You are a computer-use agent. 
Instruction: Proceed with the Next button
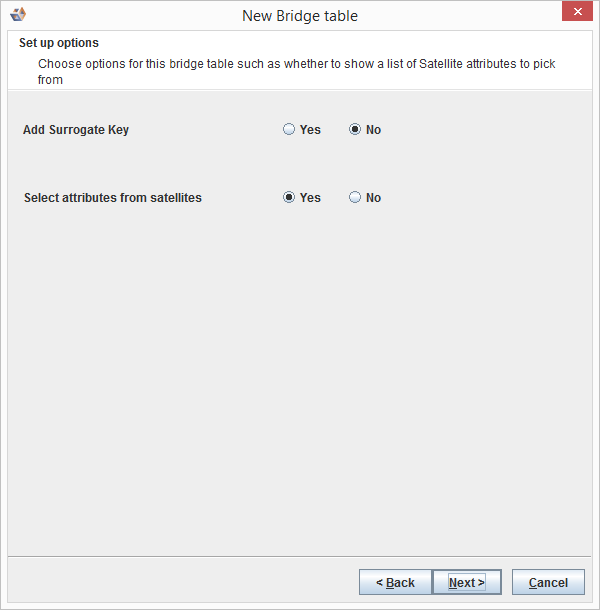coord(466,582)
